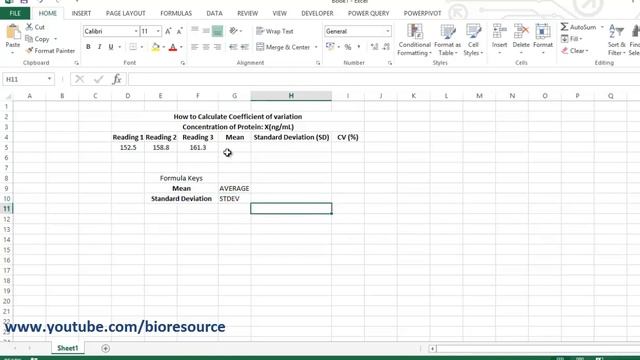
Task: Toggle Underline formatting
Action: click(x=111, y=47)
